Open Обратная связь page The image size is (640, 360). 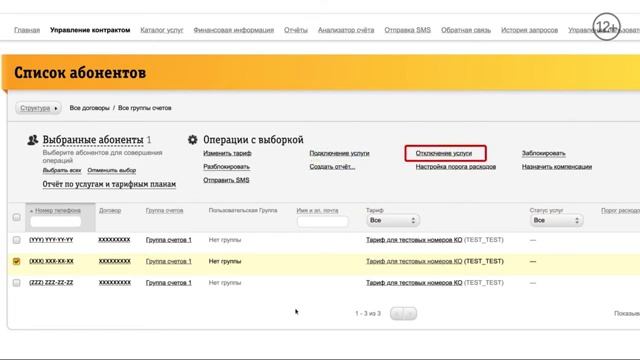coord(466,30)
